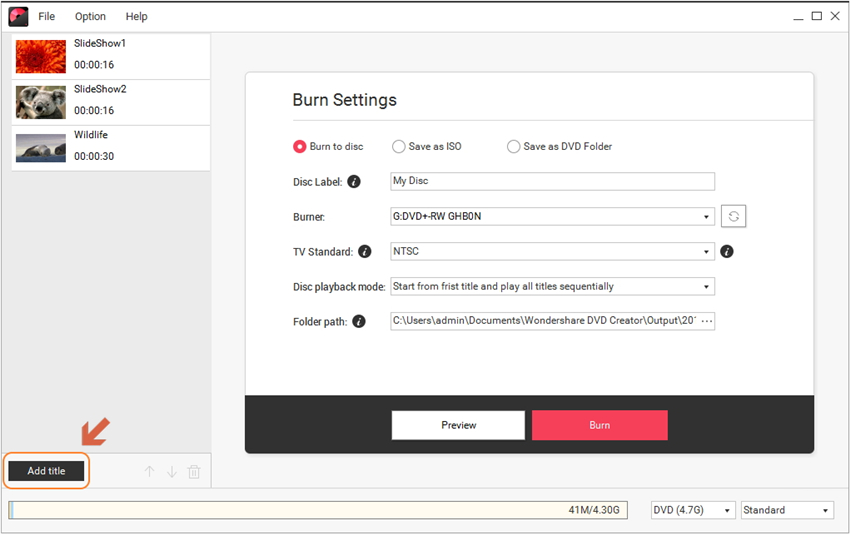Open the File menu
The image size is (850, 535).
[x=47, y=16]
